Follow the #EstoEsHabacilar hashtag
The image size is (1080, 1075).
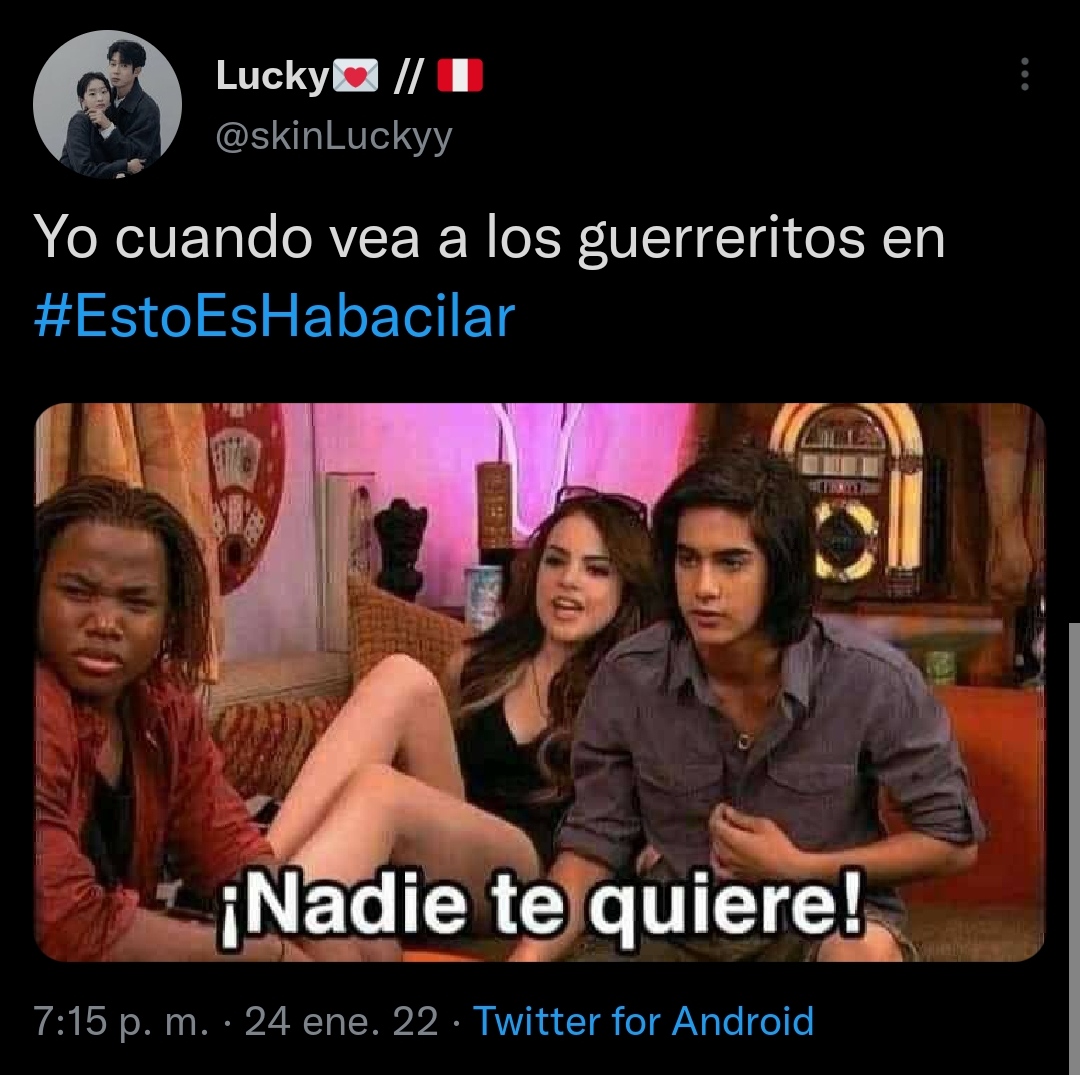point(275,316)
